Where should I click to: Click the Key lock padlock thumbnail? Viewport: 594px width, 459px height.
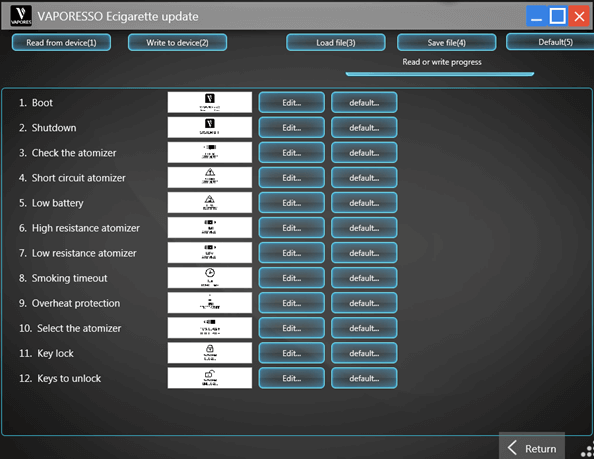[x=210, y=353]
